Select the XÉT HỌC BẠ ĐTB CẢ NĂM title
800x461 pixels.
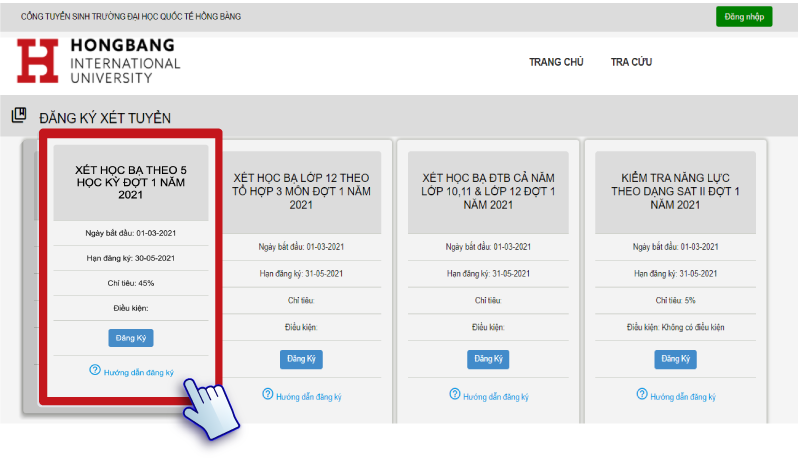coord(488,191)
